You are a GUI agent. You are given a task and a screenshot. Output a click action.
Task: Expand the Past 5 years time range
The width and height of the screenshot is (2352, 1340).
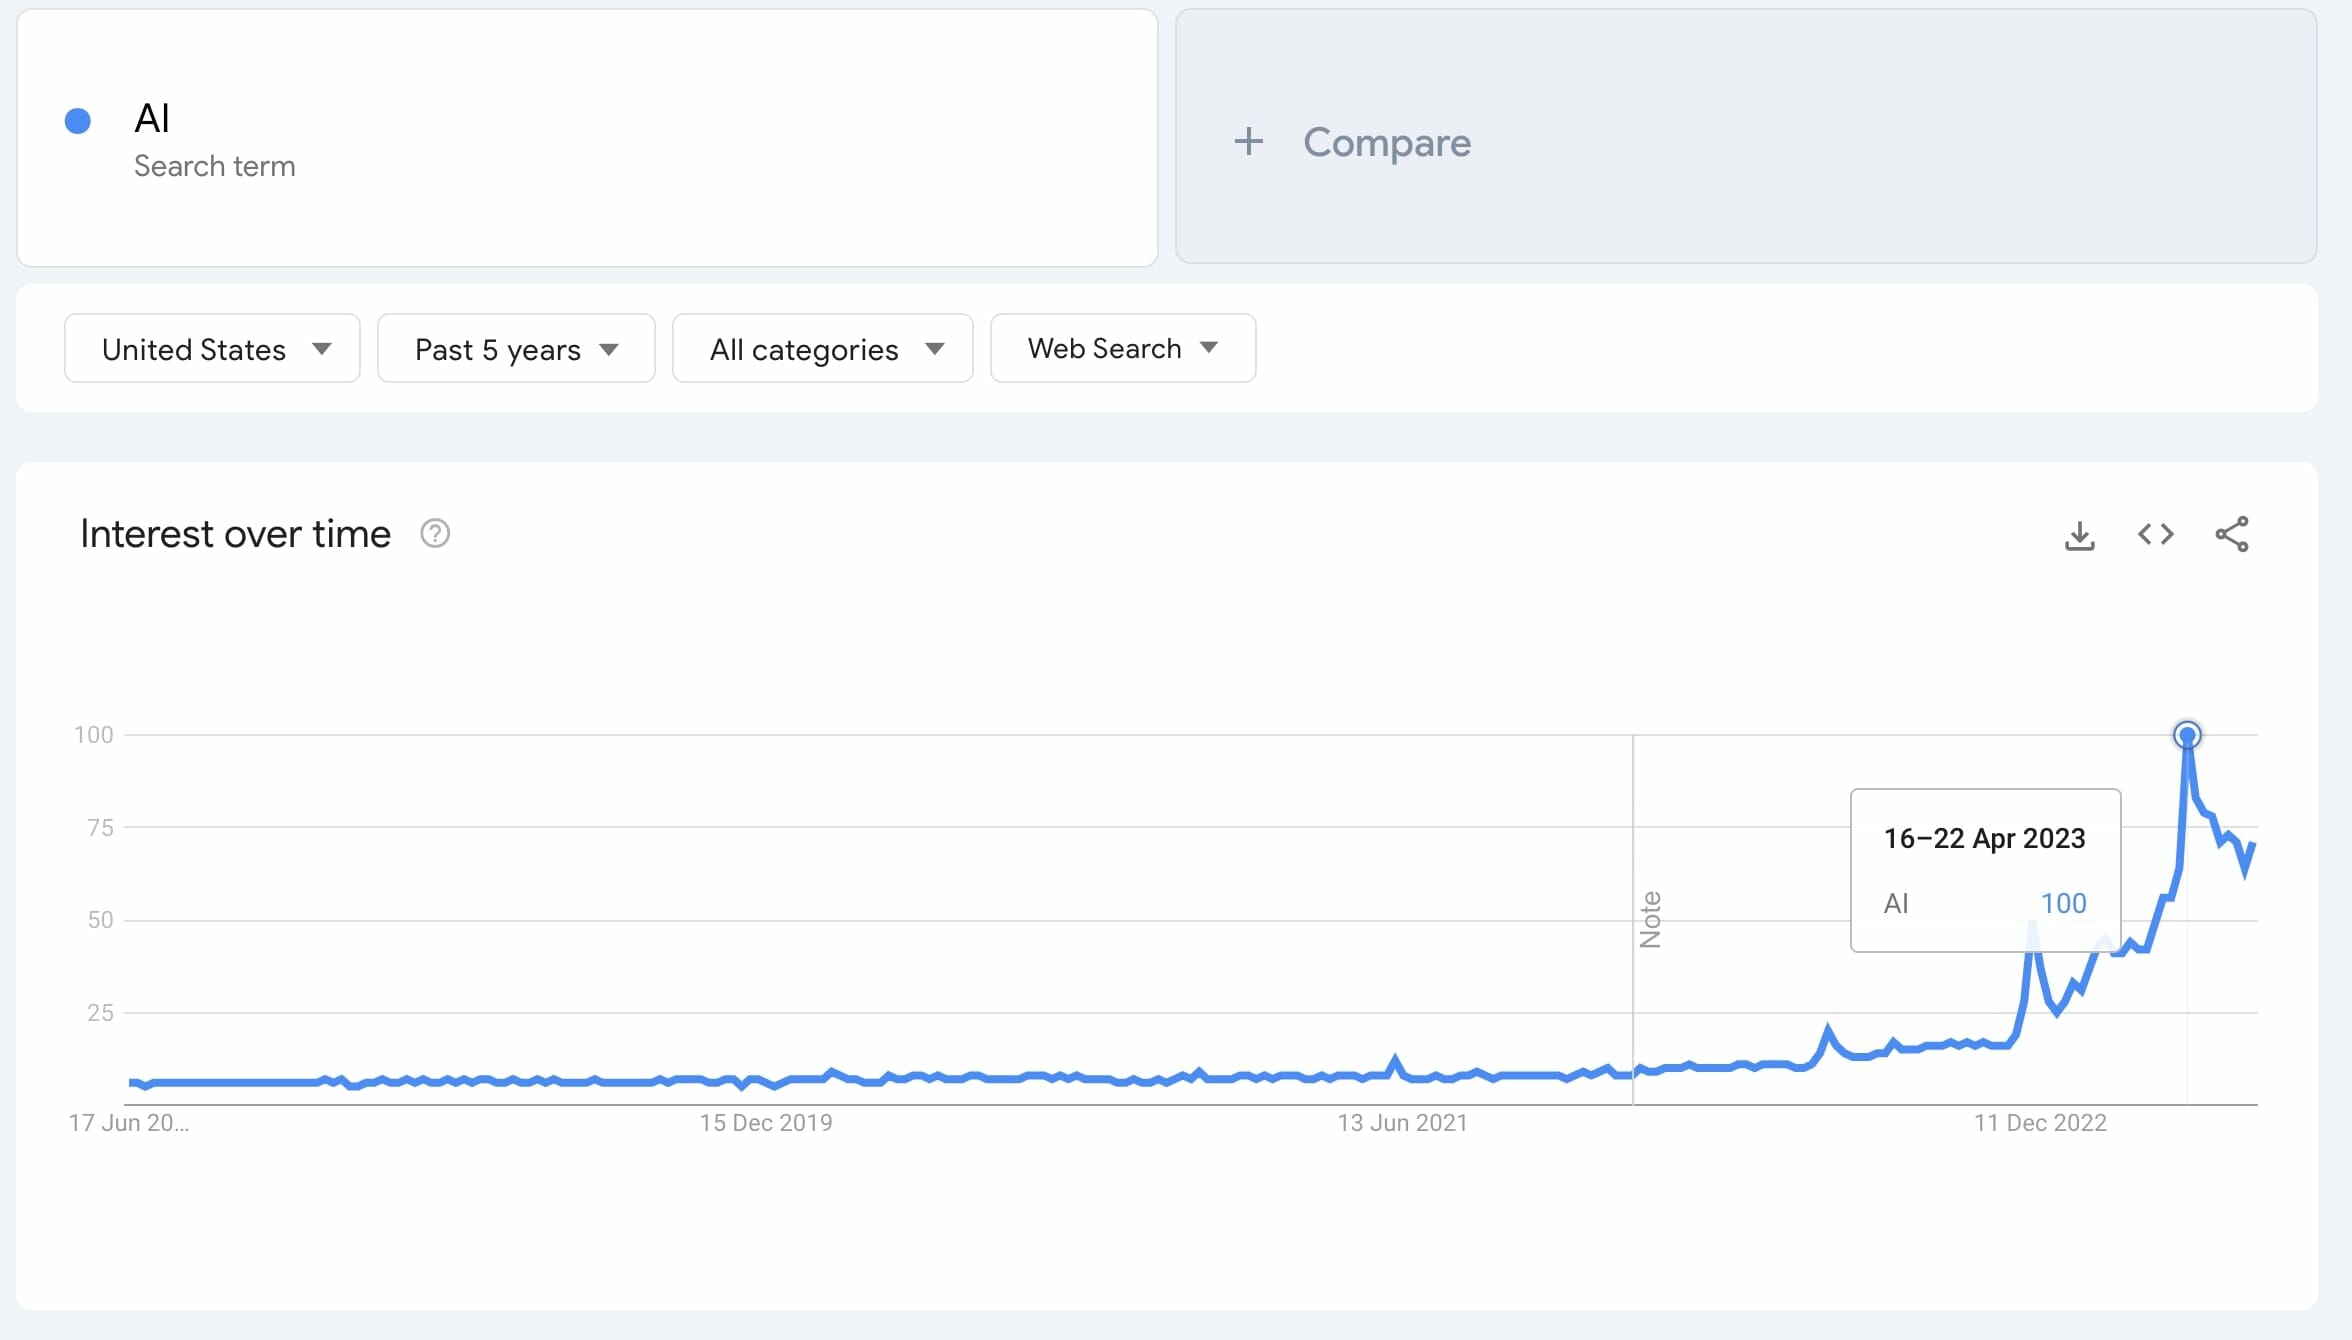pos(516,349)
